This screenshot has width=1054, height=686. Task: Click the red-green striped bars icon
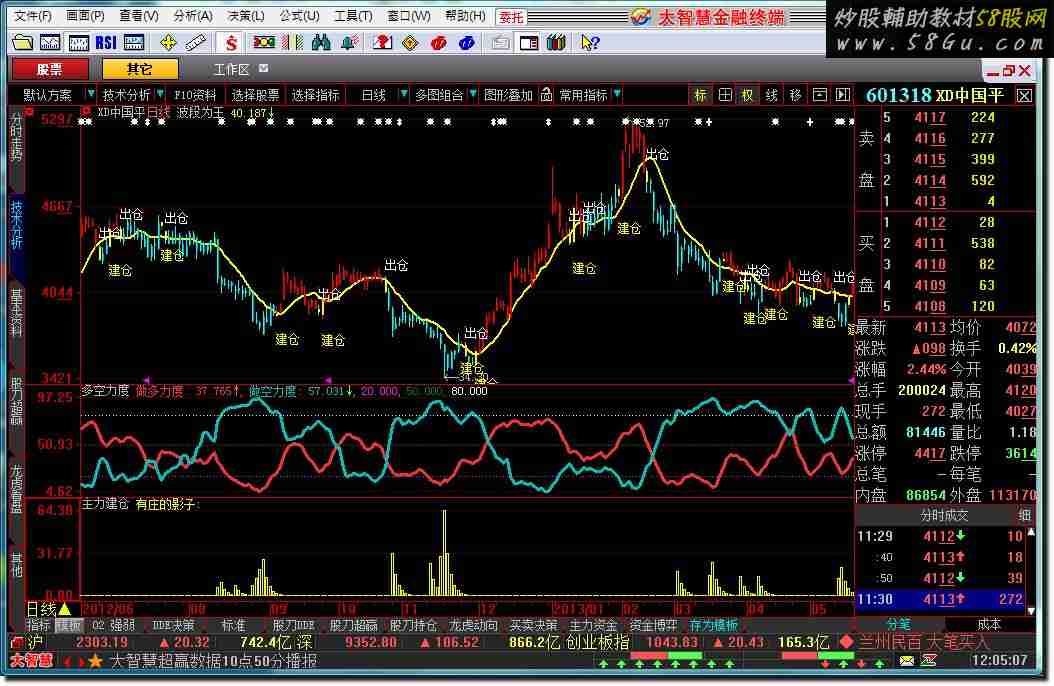pos(292,43)
